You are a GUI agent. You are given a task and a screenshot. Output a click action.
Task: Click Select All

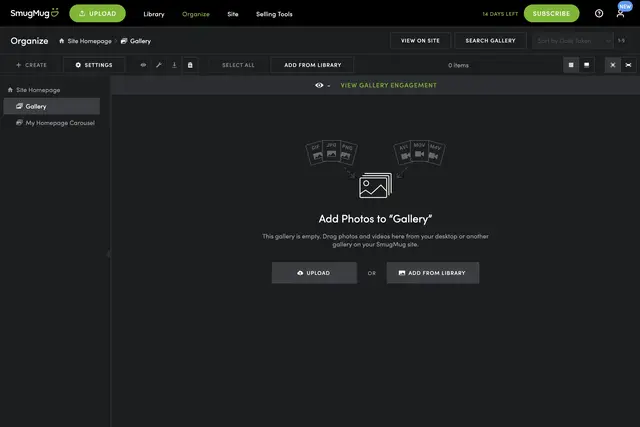tap(238, 65)
